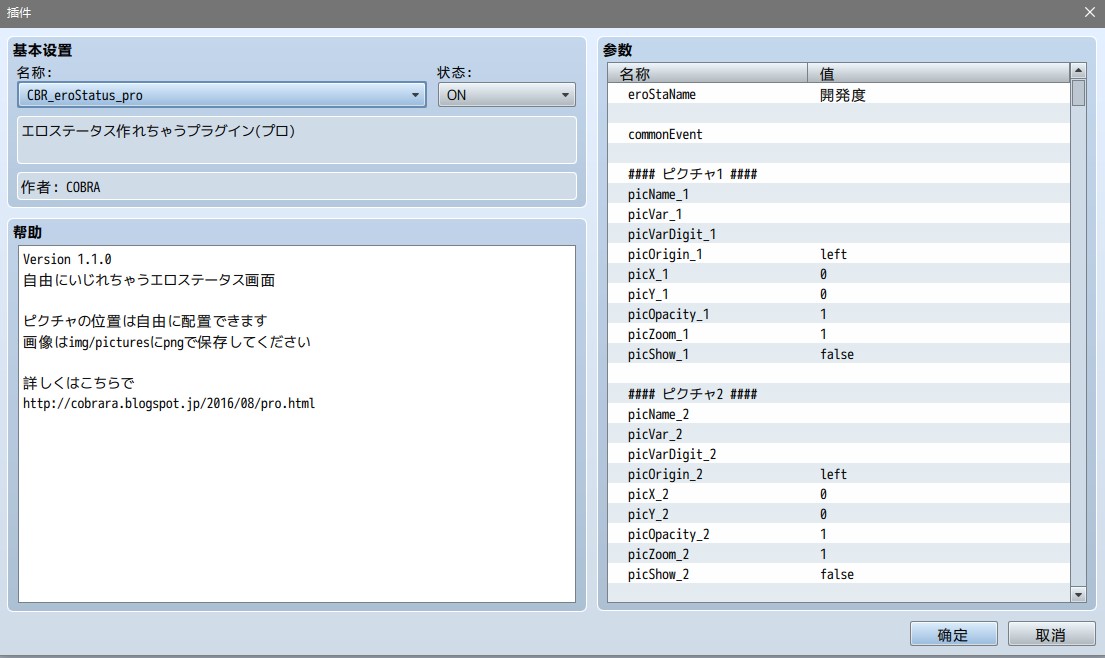
Task: Select the #### ピクチャ2 #### header row
Action: tap(839, 394)
